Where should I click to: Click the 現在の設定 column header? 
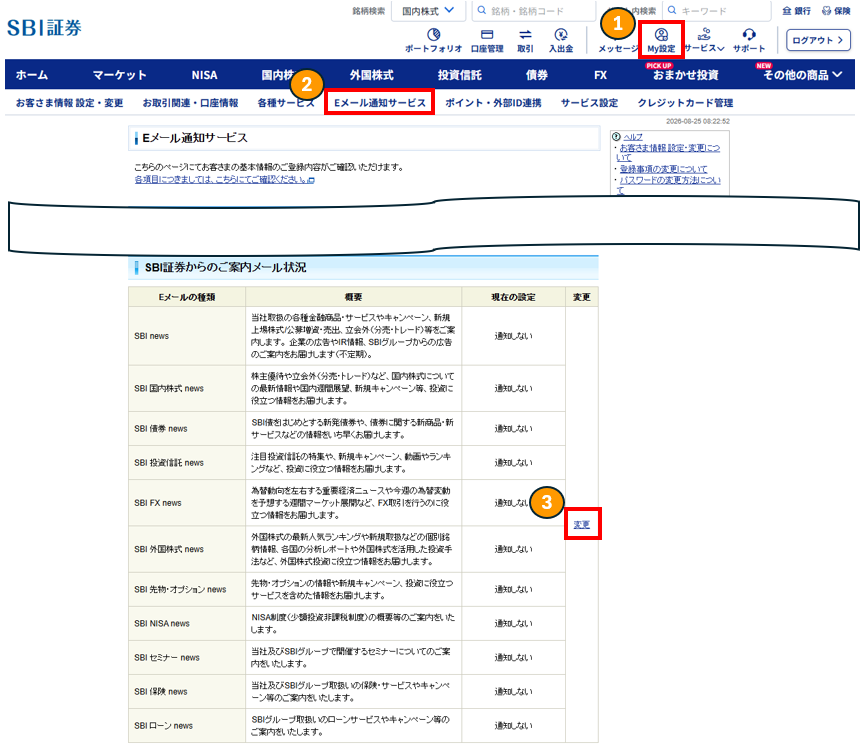point(513,297)
